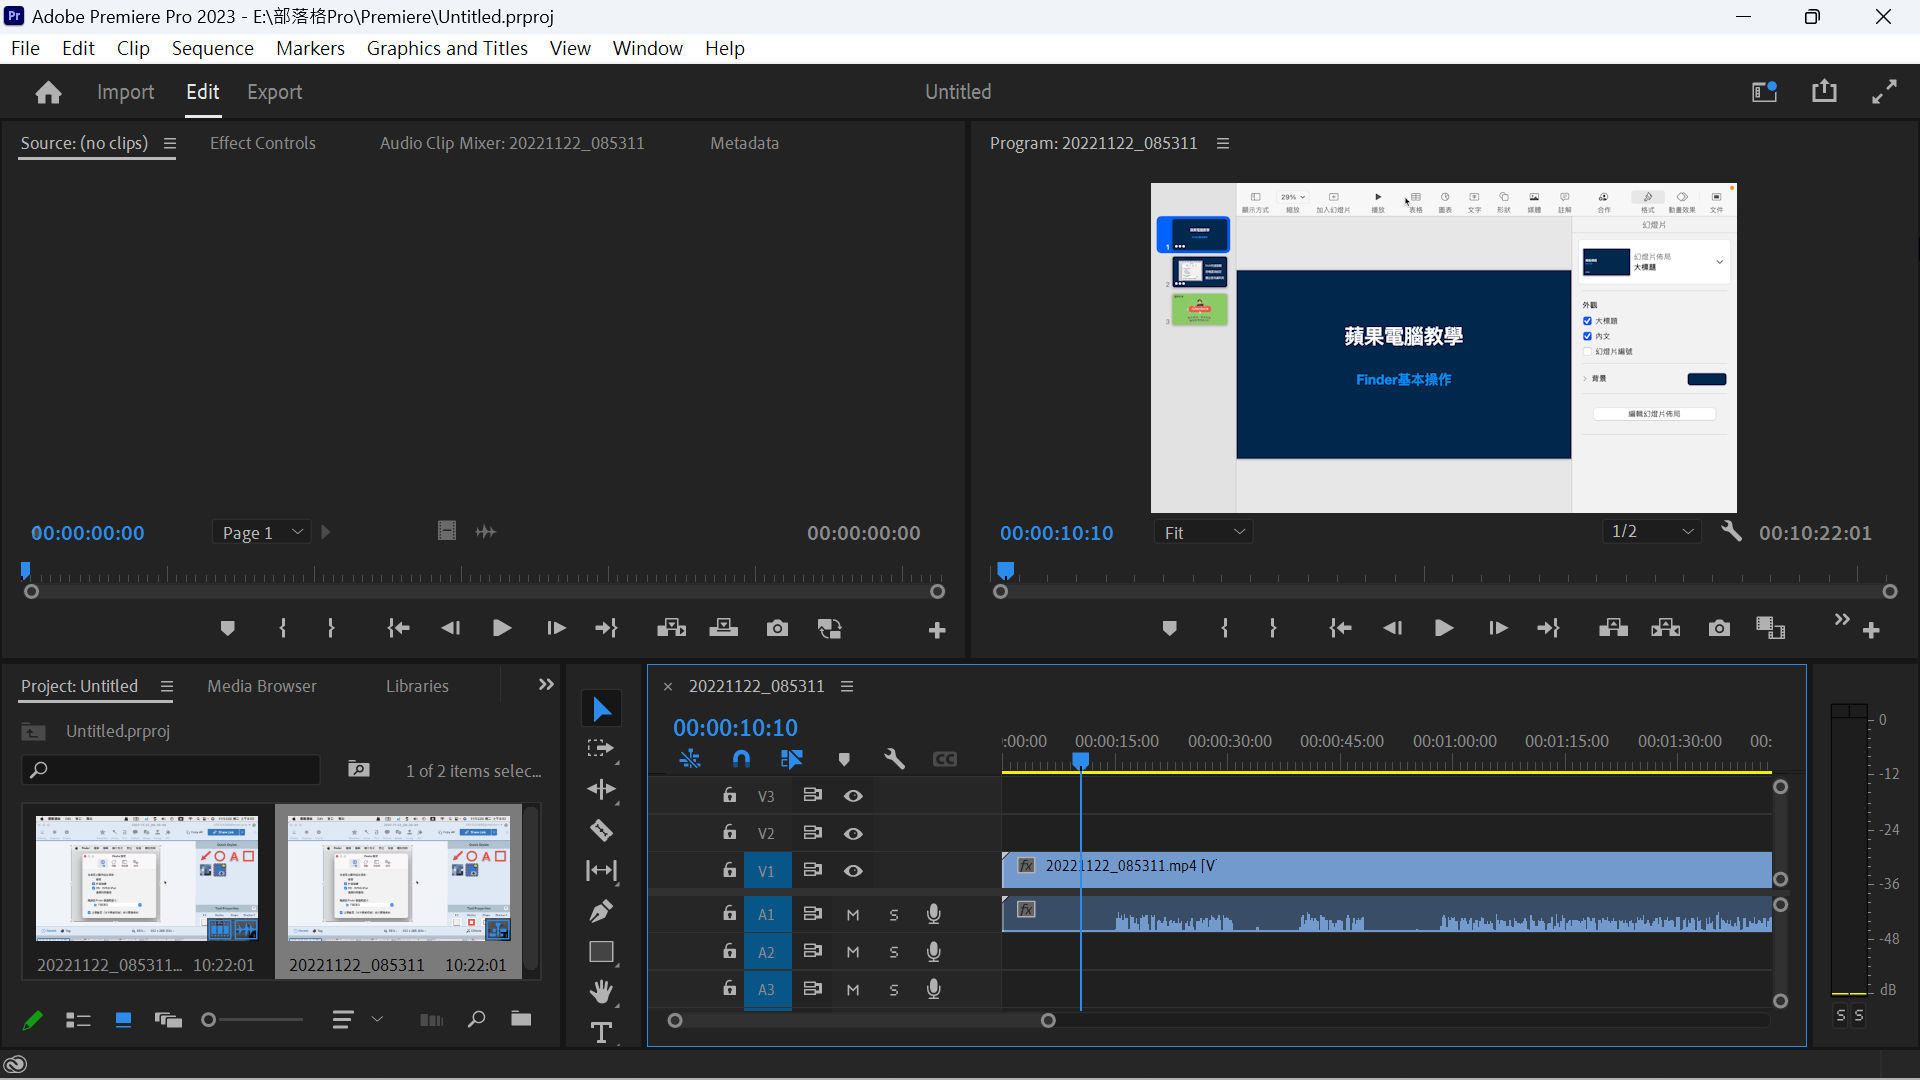
Task: Toggle insert sequences as nests
Action: click(690, 760)
